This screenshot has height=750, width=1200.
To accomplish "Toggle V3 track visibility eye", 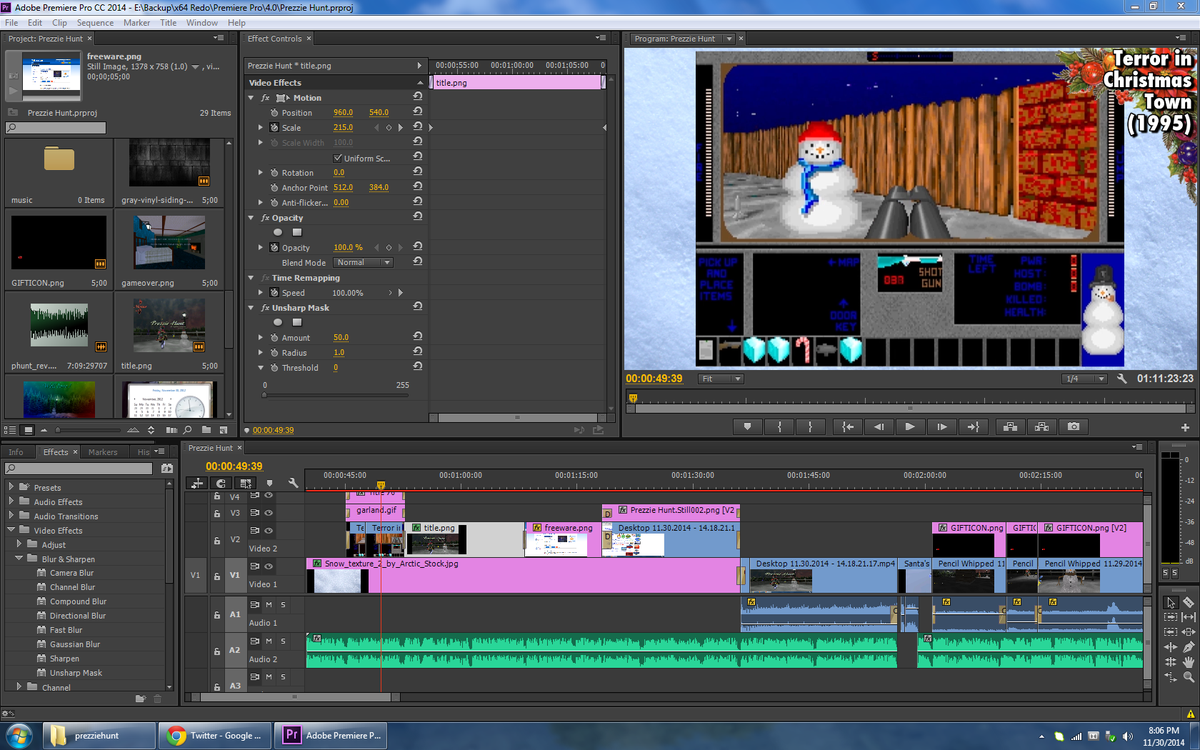I will pos(268,512).
